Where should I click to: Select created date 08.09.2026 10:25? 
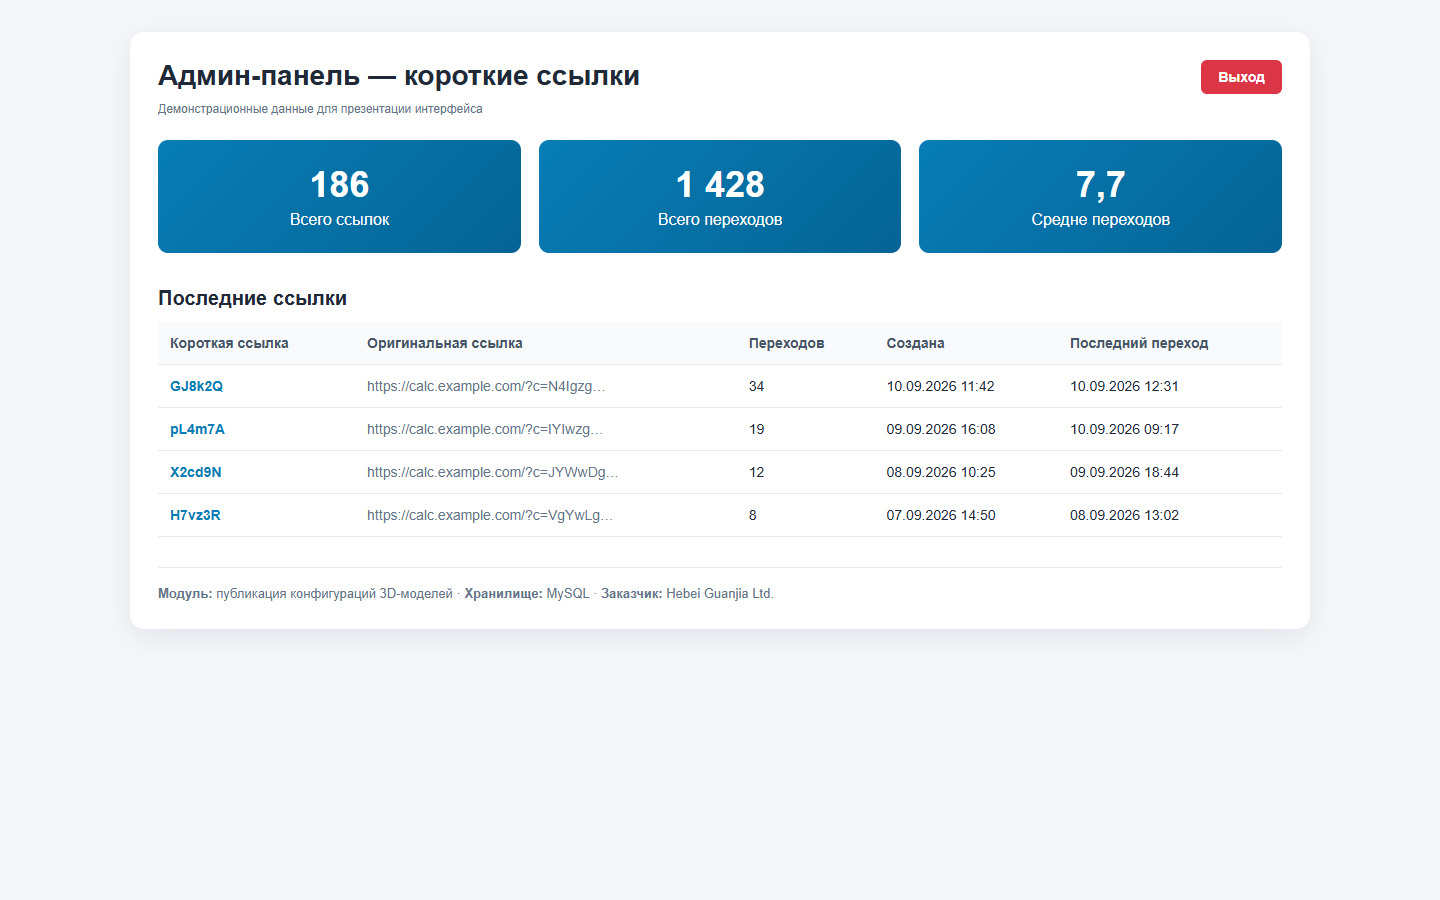coord(941,472)
